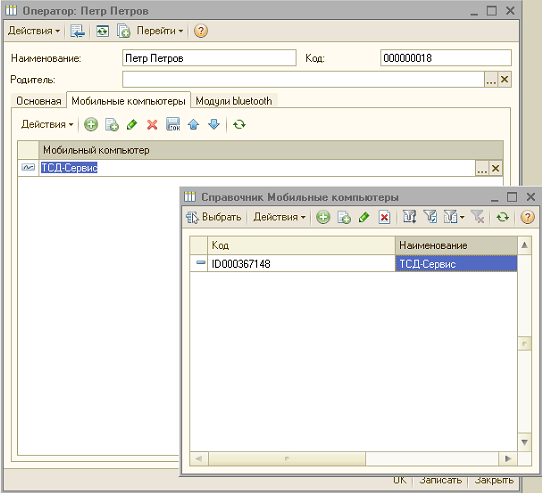Close the Справочник Мобильные компьютеры window

click(531, 197)
